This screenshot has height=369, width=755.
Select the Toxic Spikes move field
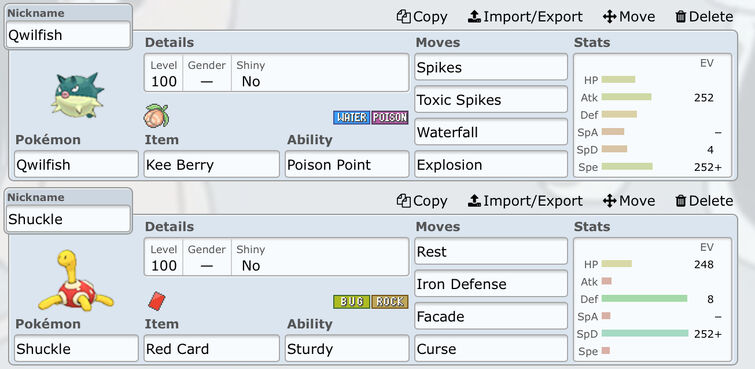(491, 100)
